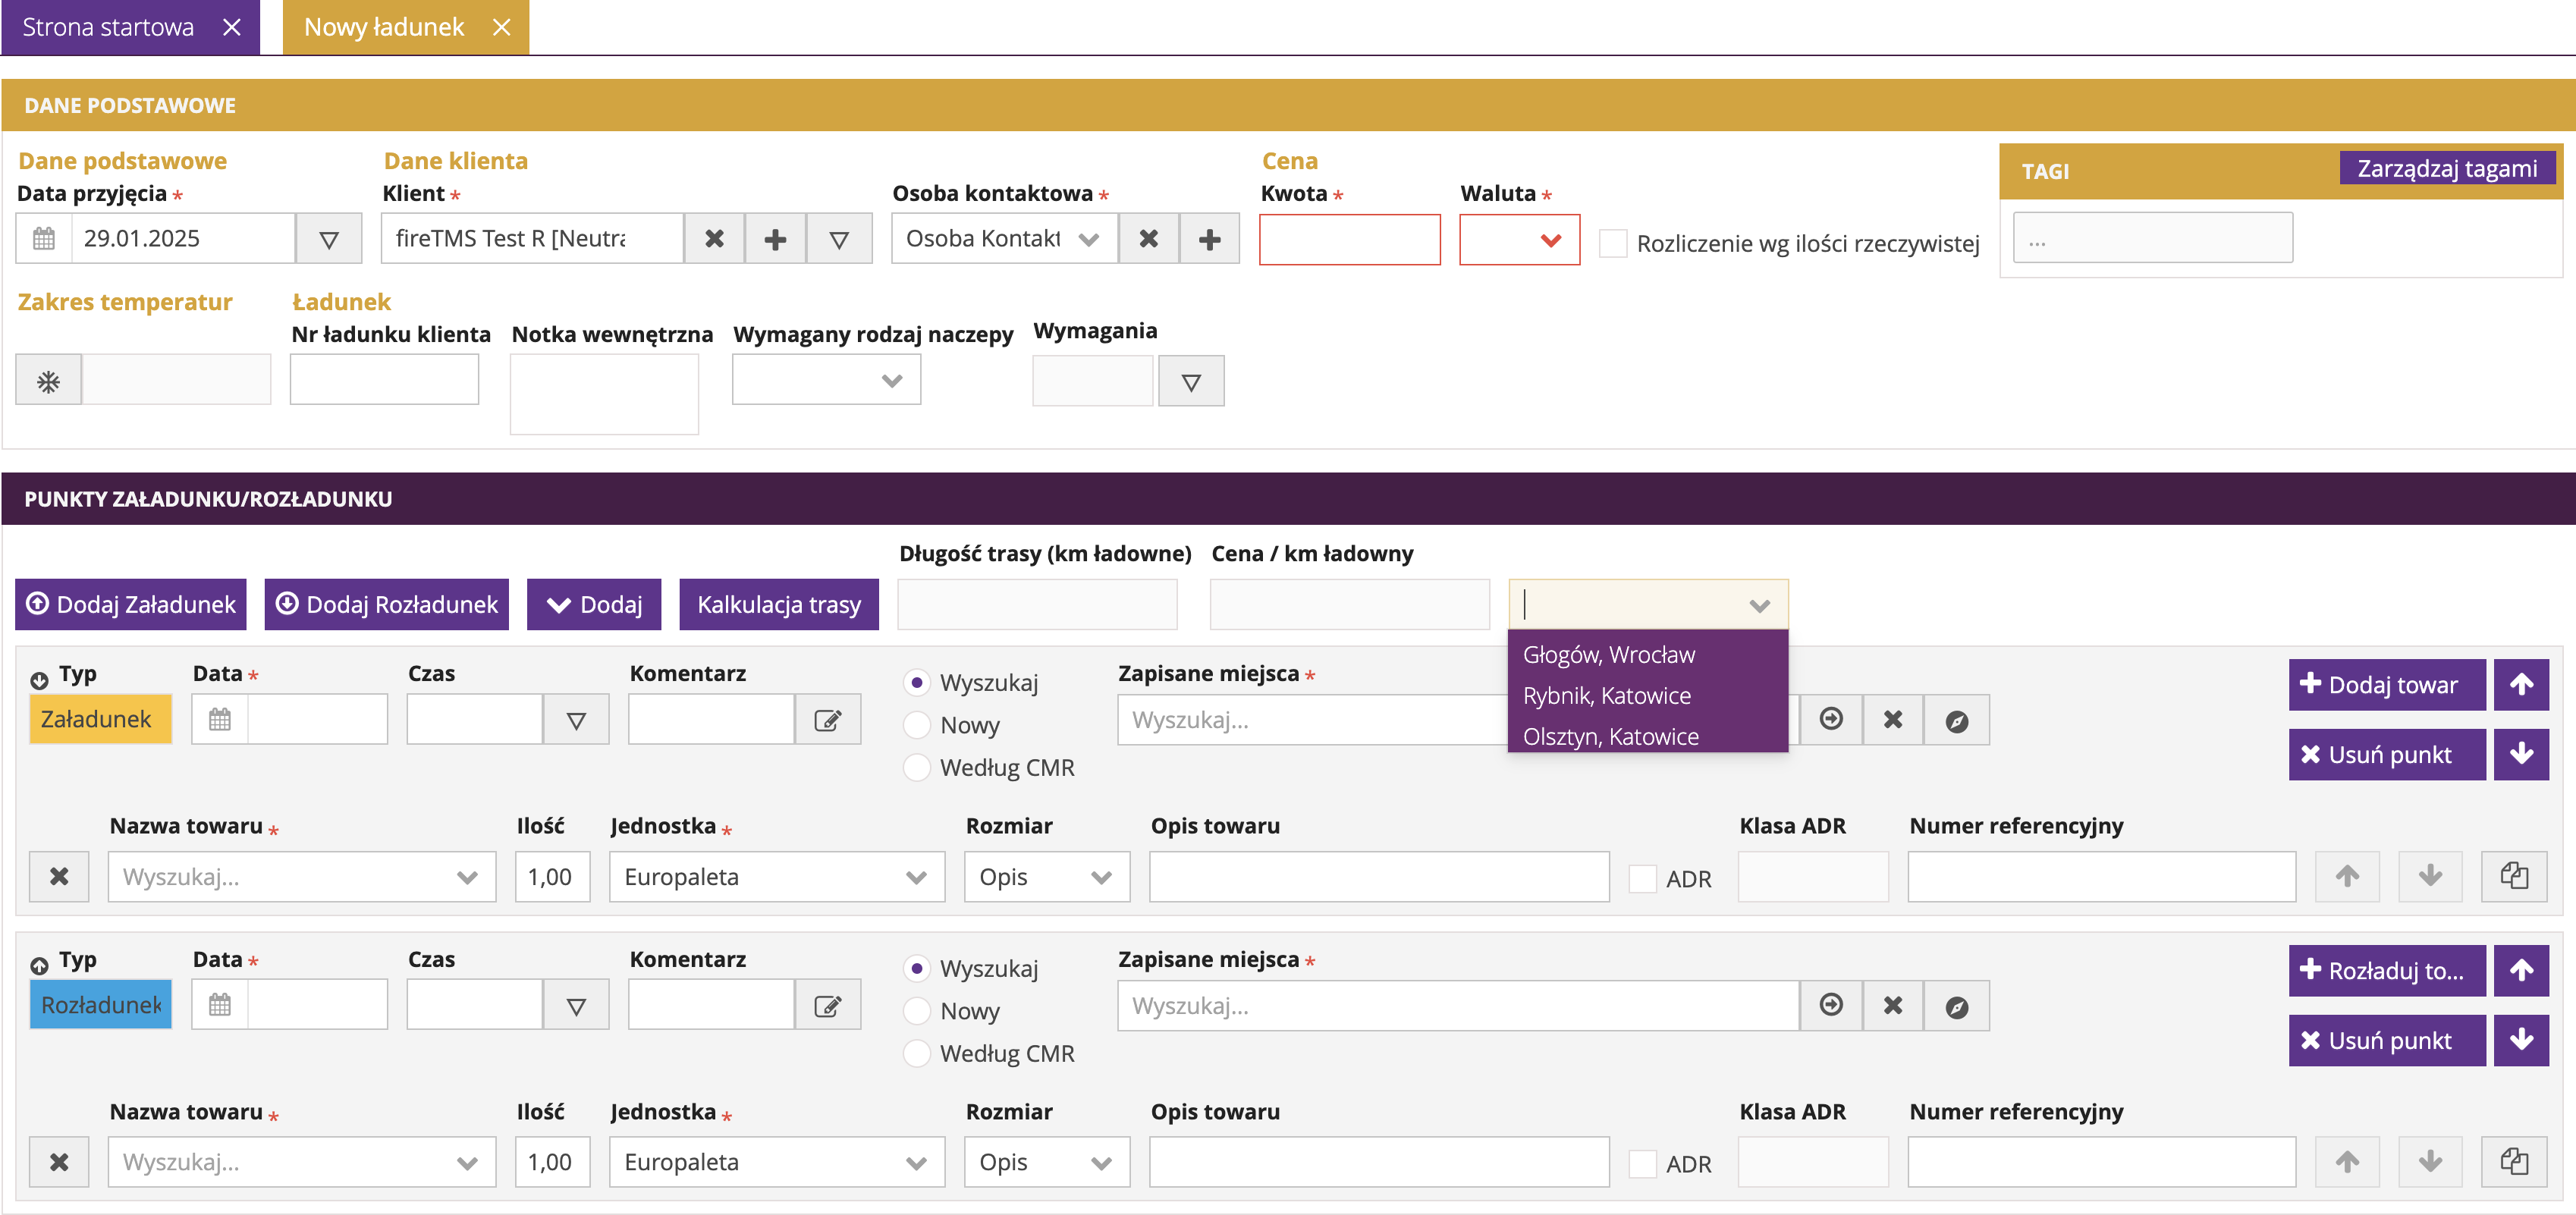Click the plus icon to add a client

(x=775, y=239)
